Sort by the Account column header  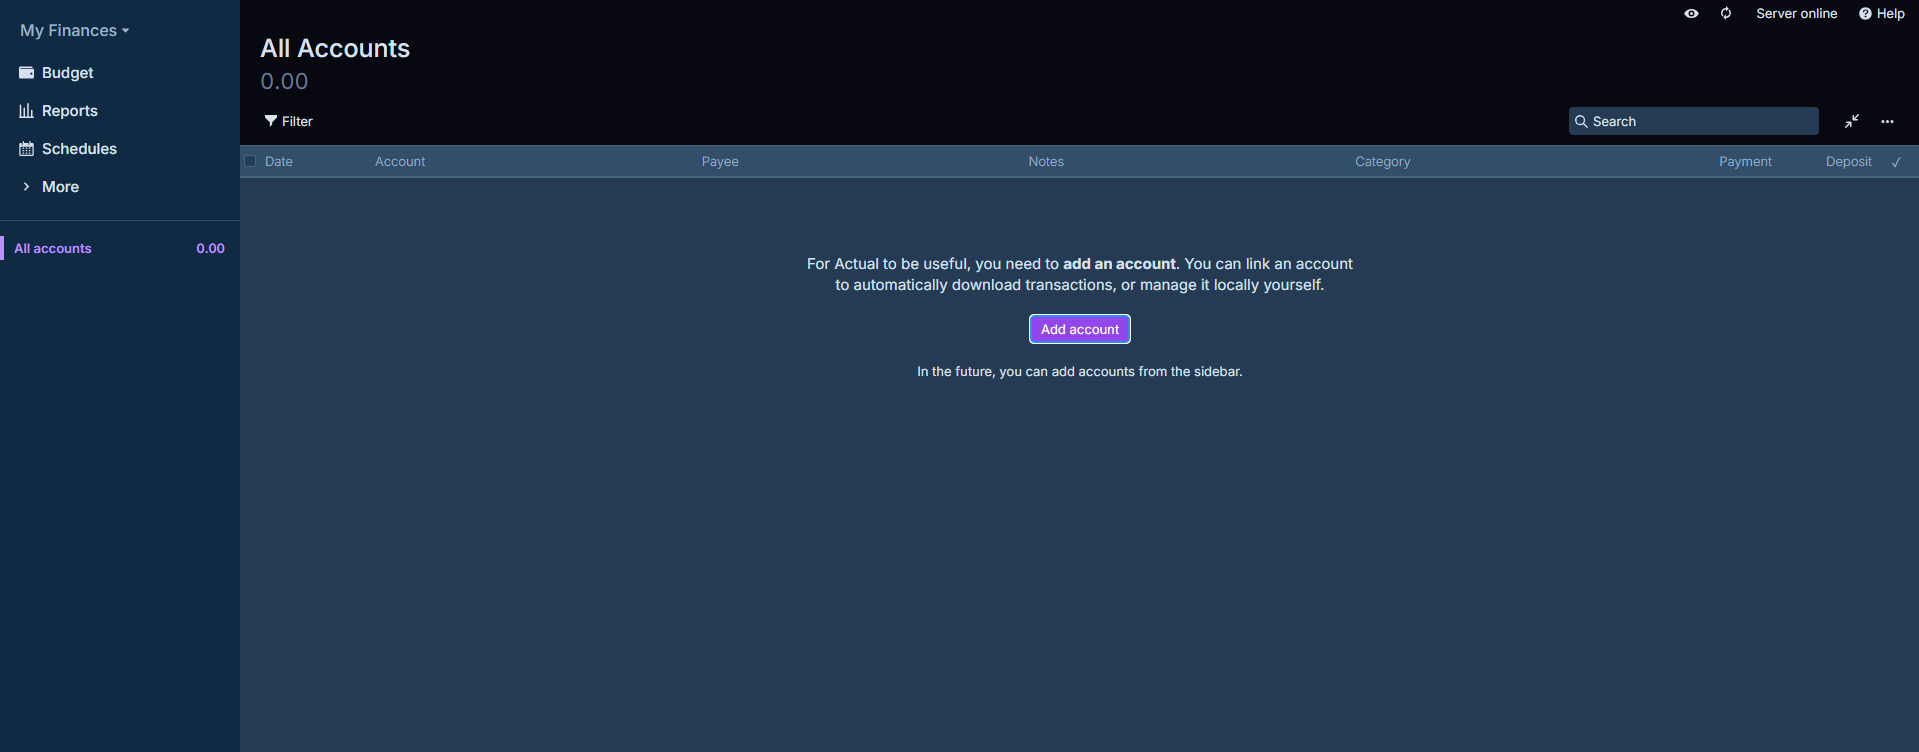click(400, 161)
